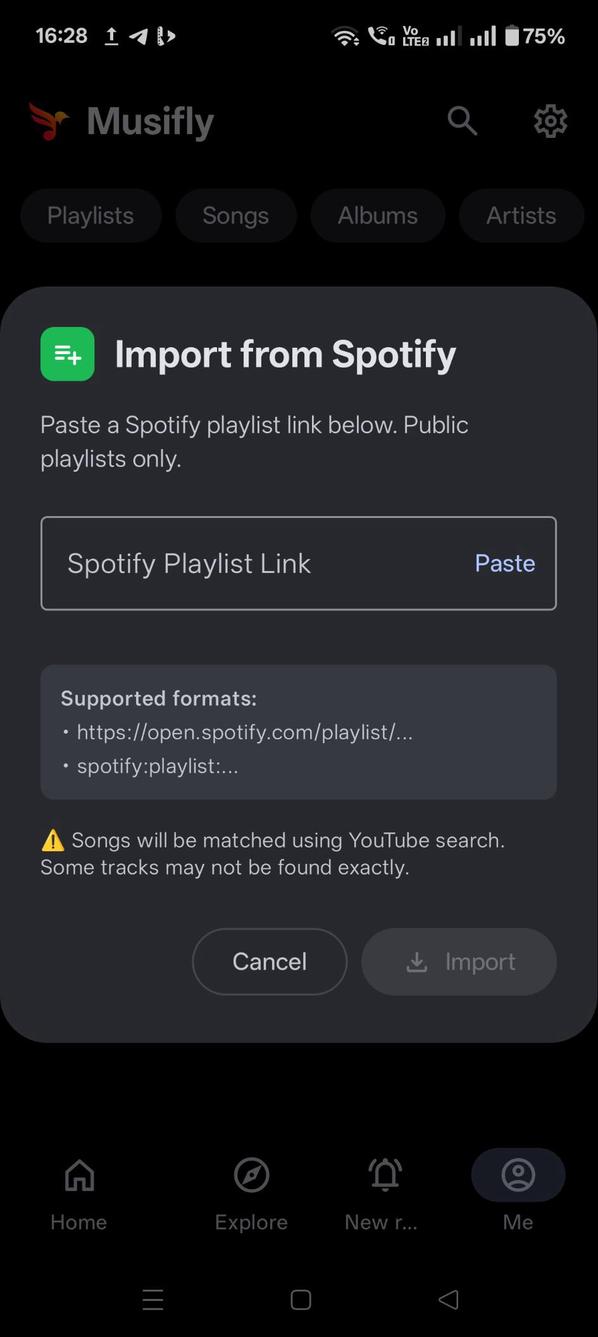
Task: Open search using the magnifier icon
Action: coord(462,121)
